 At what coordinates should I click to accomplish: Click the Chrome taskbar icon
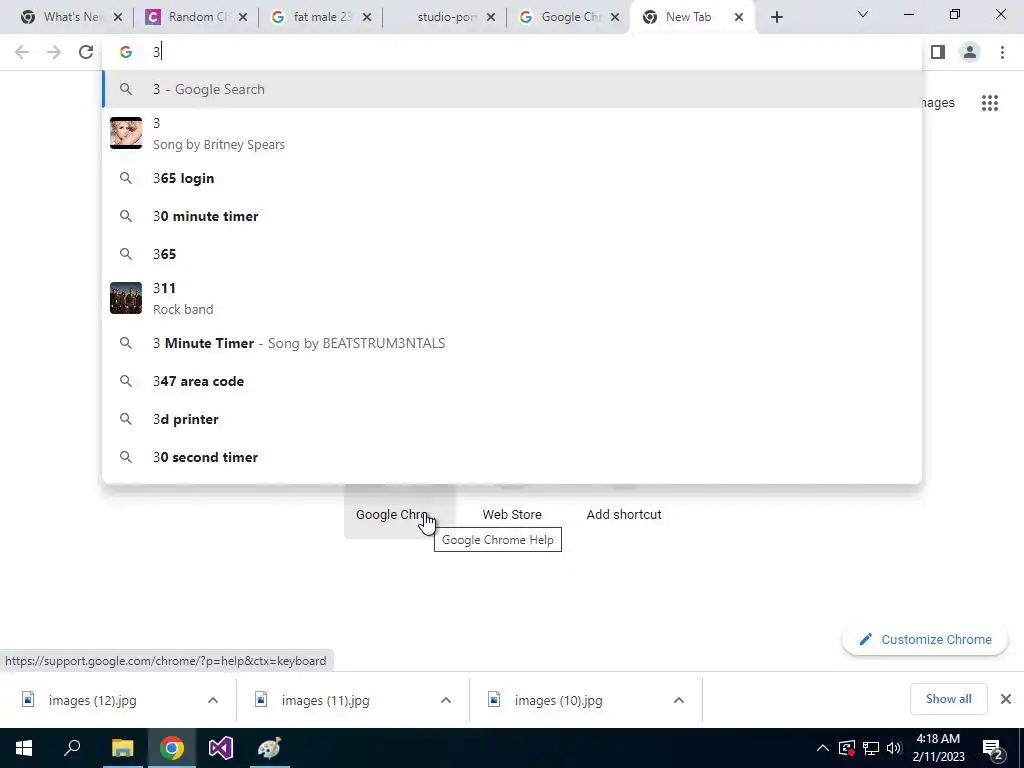[172, 748]
